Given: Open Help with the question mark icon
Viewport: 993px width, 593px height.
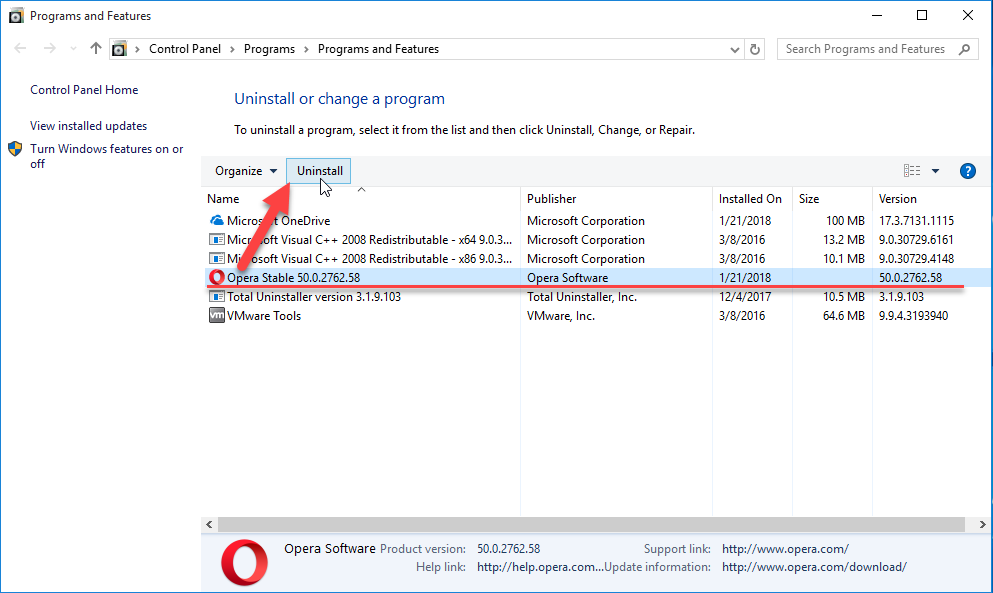Looking at the screenshot, I should click(x=967, y=171).
